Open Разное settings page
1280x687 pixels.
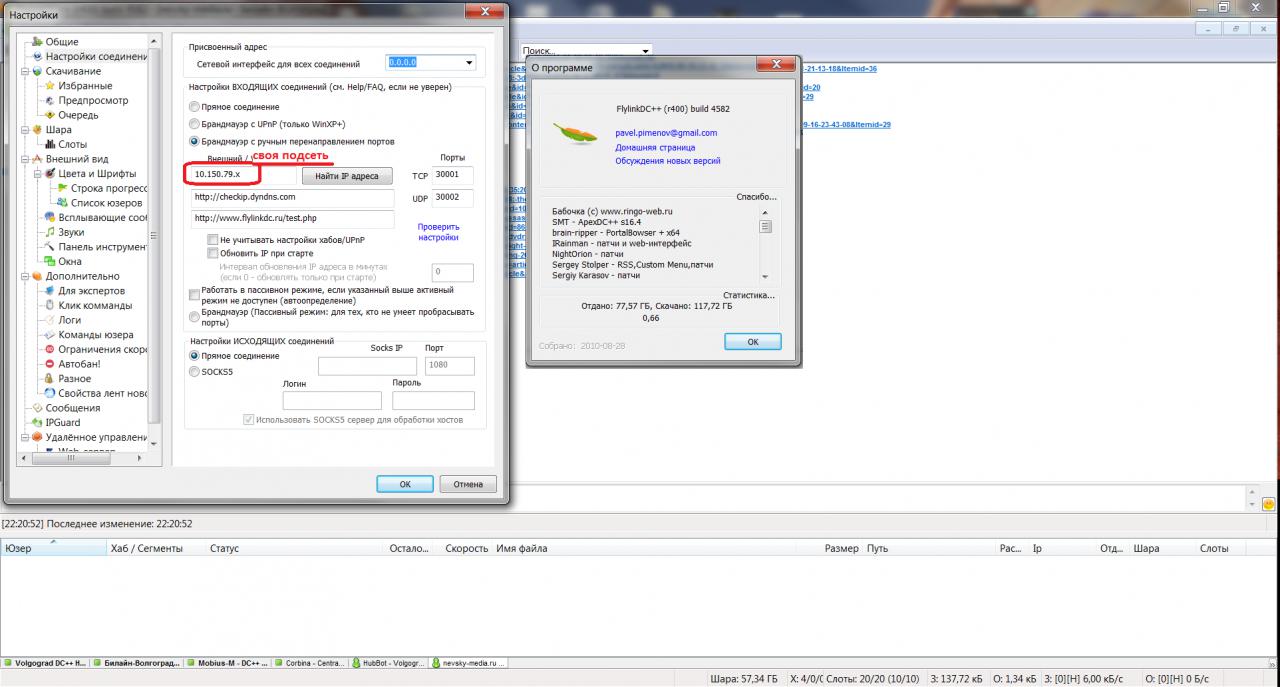point(74,378)
